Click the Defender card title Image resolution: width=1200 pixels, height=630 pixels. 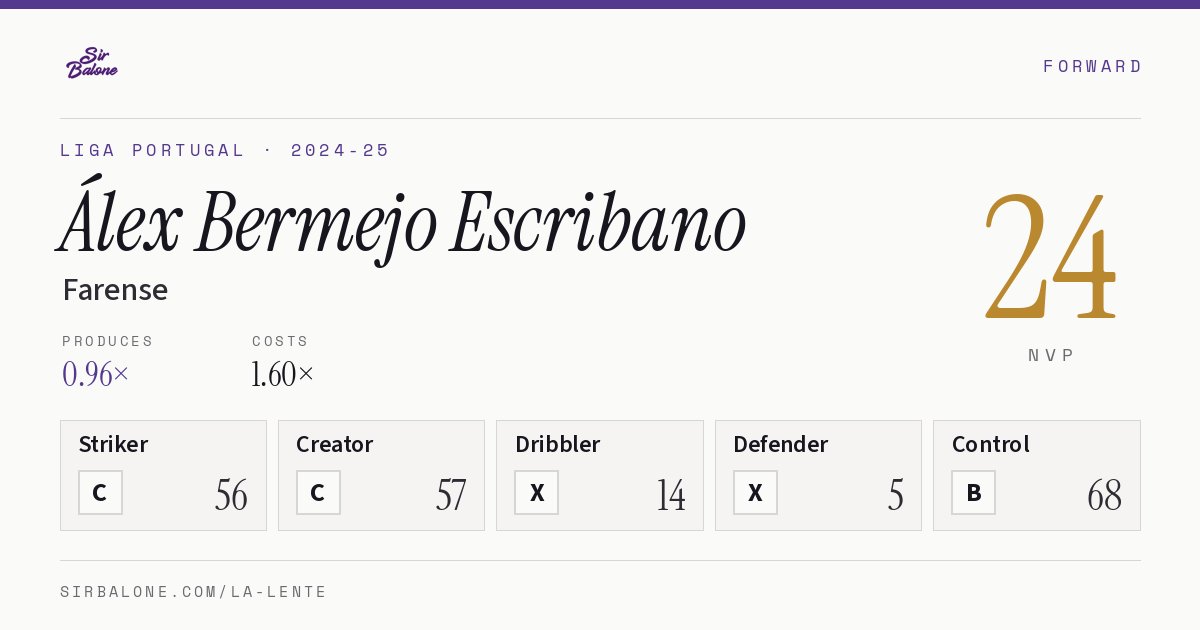tap(780, 444)
